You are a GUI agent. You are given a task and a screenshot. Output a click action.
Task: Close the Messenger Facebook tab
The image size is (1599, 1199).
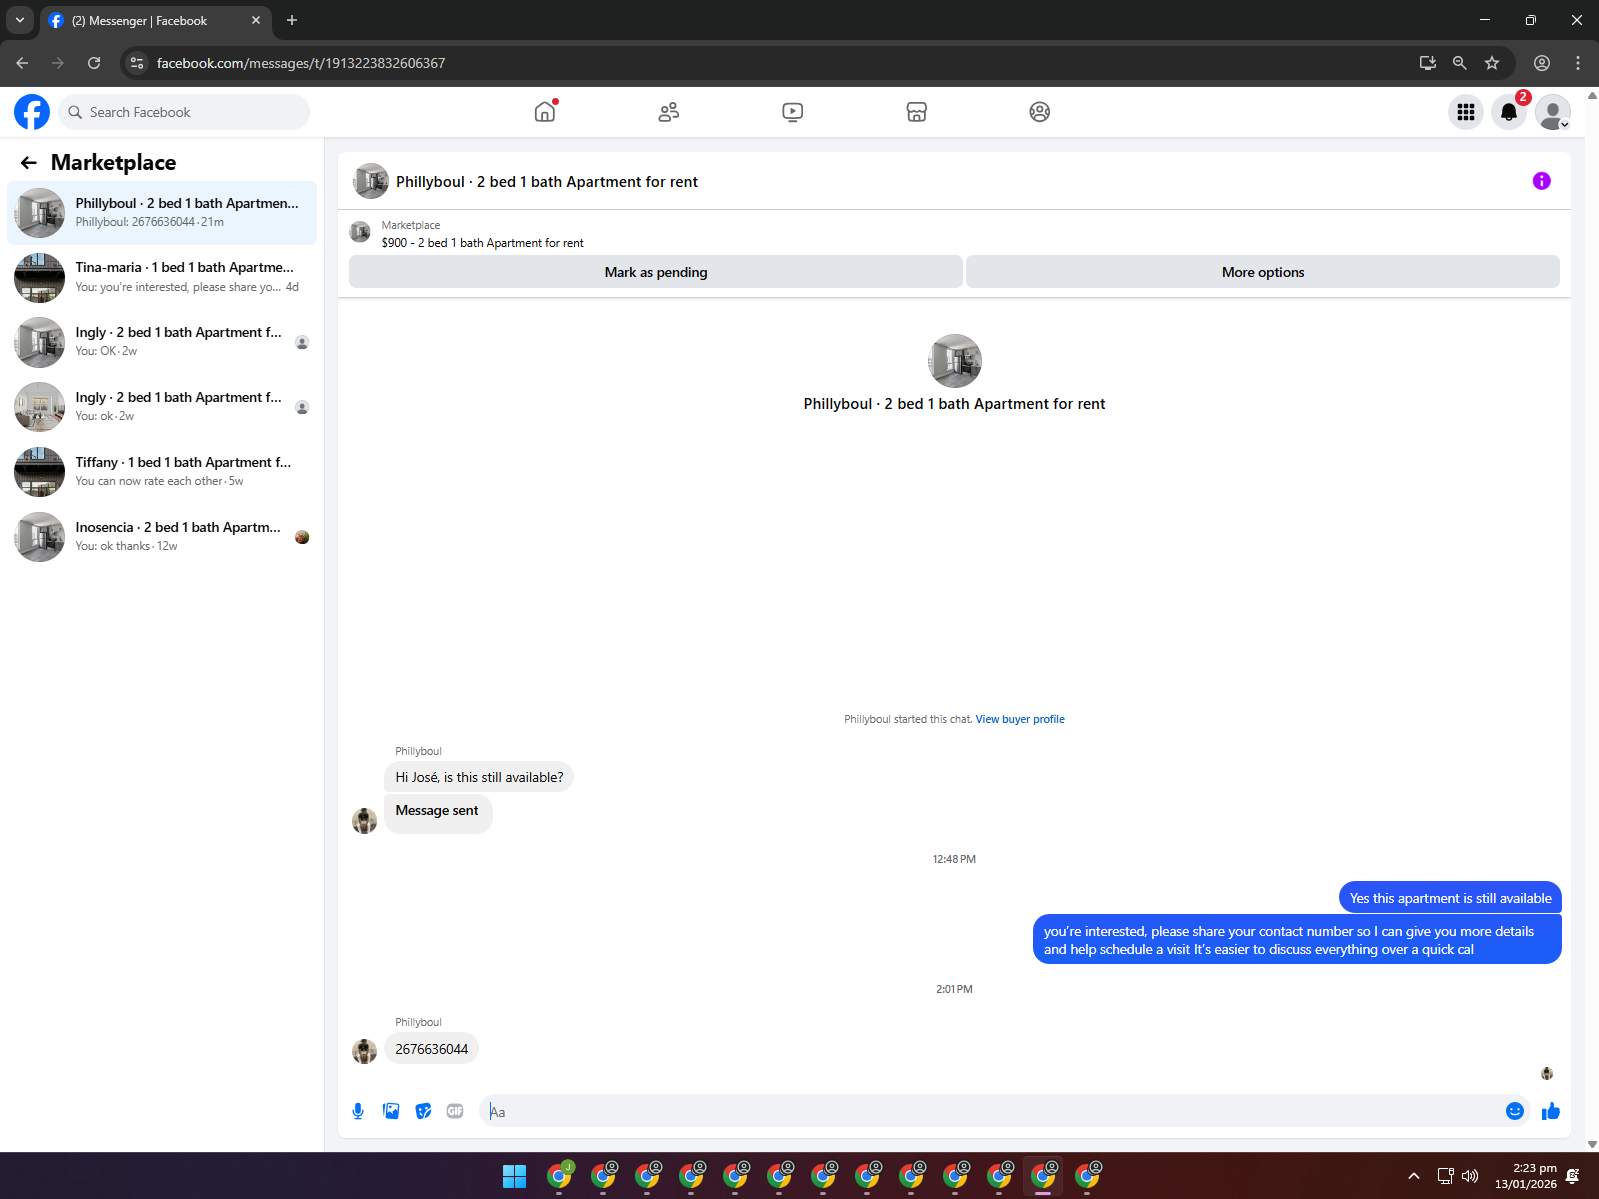pos(256,20)
